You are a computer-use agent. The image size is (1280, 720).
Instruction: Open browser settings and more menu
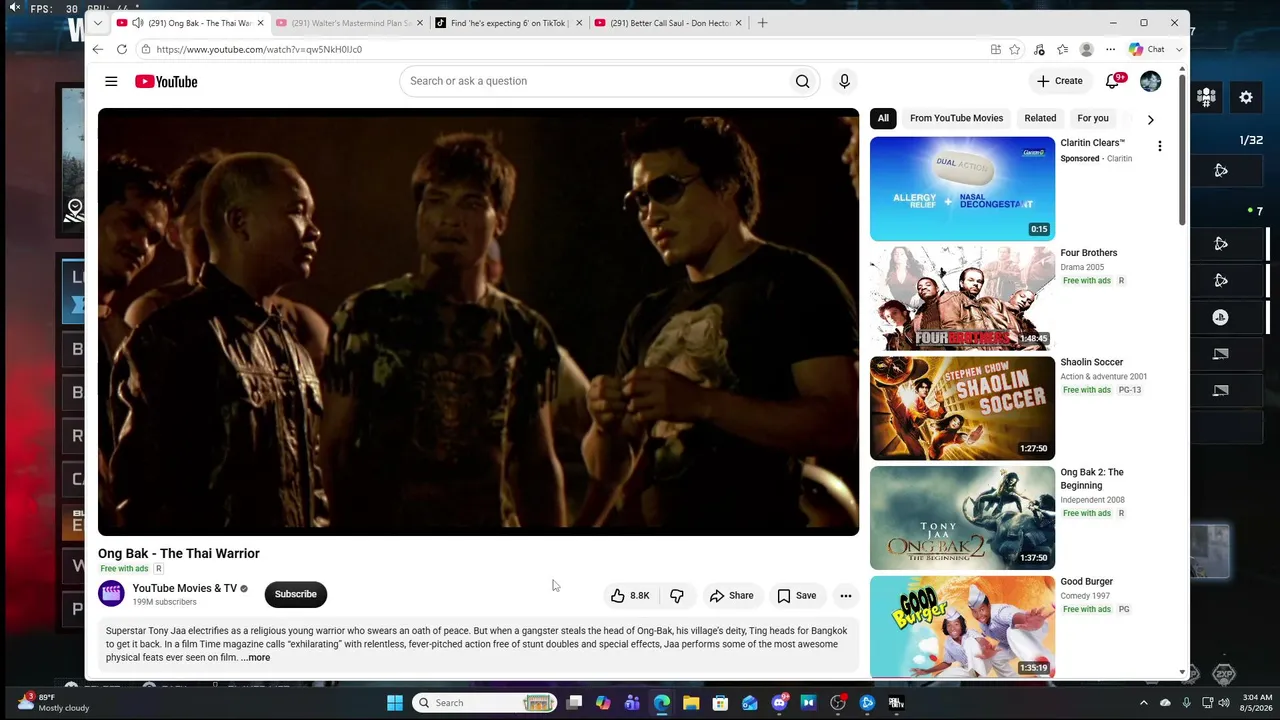point(1110,49)
